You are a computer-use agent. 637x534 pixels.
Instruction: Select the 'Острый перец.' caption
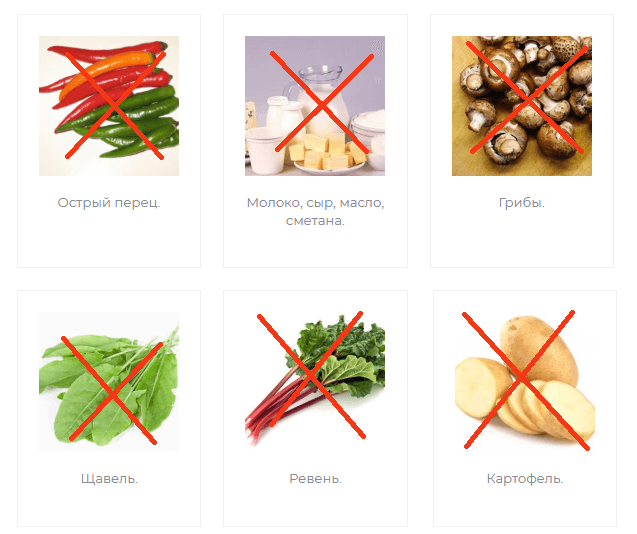pyautogui.click(x=109, y=202)
